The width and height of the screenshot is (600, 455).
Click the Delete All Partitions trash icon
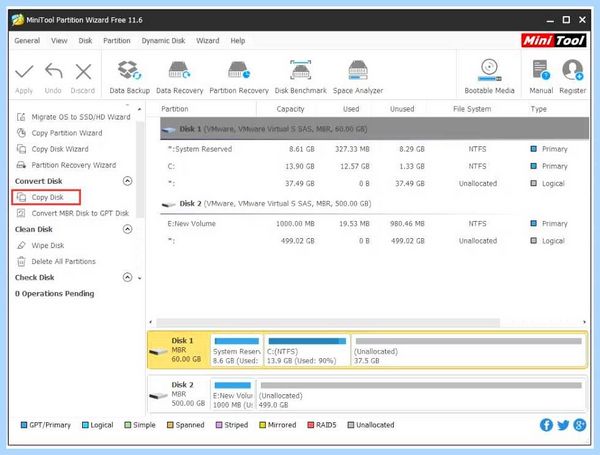pyautogui.click(x=21, y=261)
